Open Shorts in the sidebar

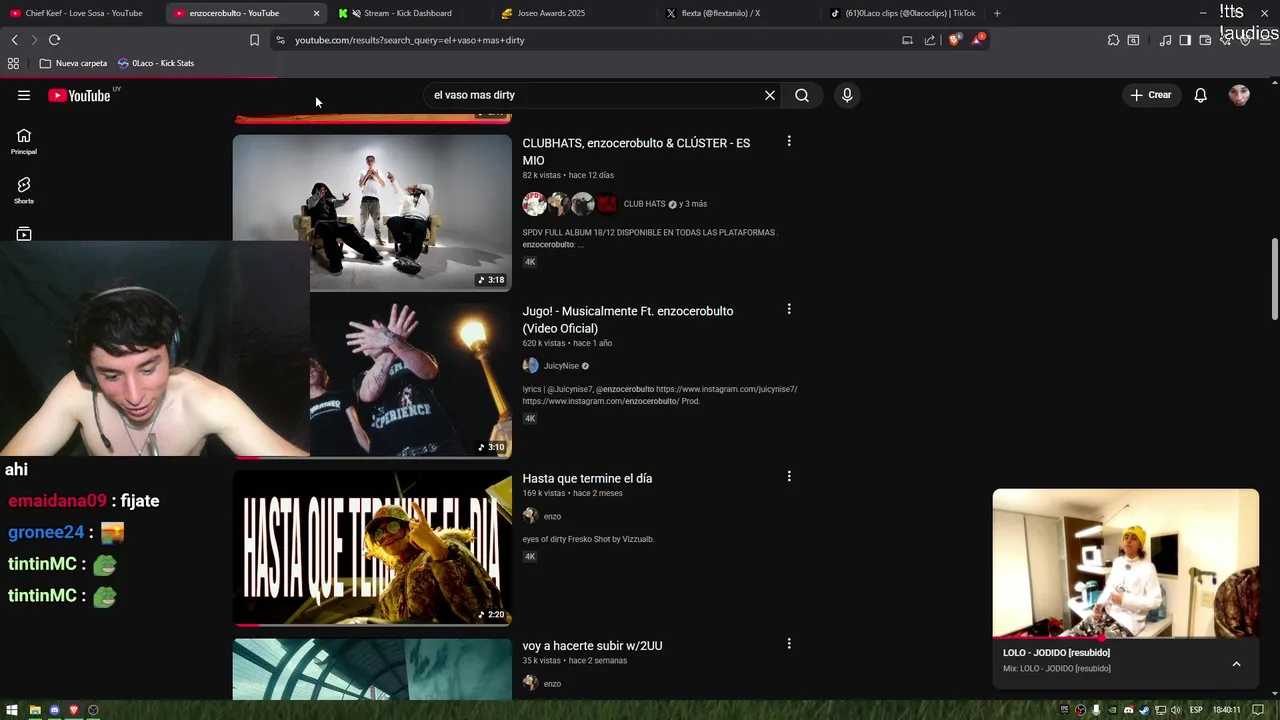point(24,190)
